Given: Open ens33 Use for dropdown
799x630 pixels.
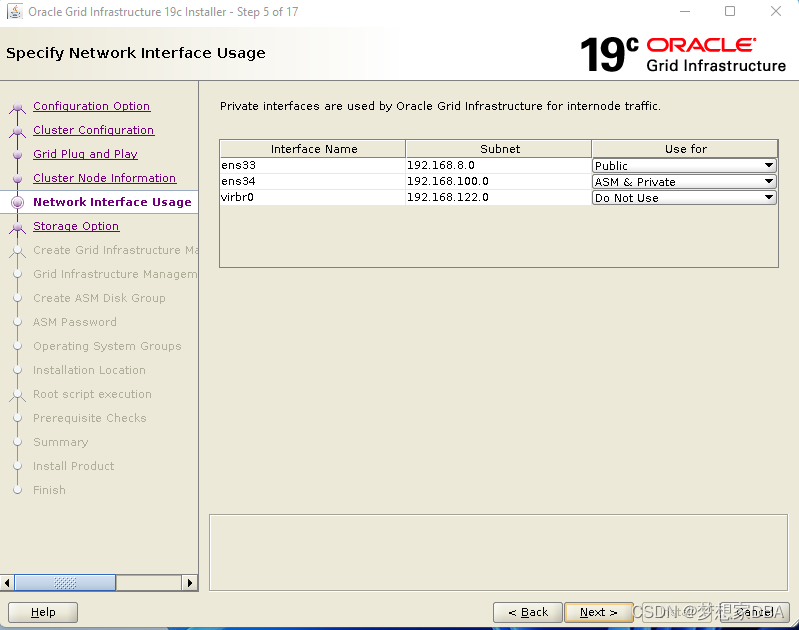Looking at the screenshot, I should pos(684,165).
